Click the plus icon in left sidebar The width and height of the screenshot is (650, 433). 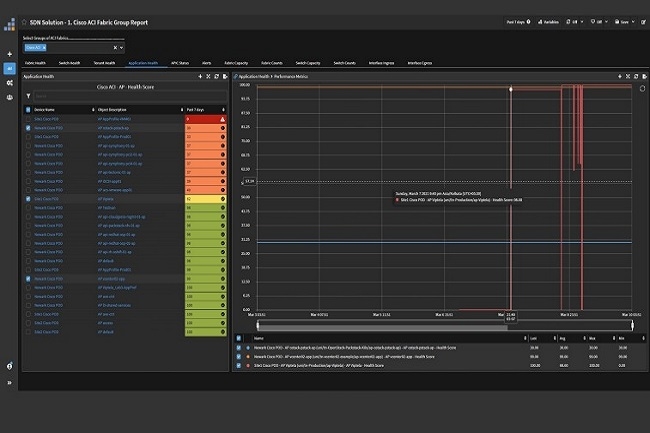click(x=10, y=54)
